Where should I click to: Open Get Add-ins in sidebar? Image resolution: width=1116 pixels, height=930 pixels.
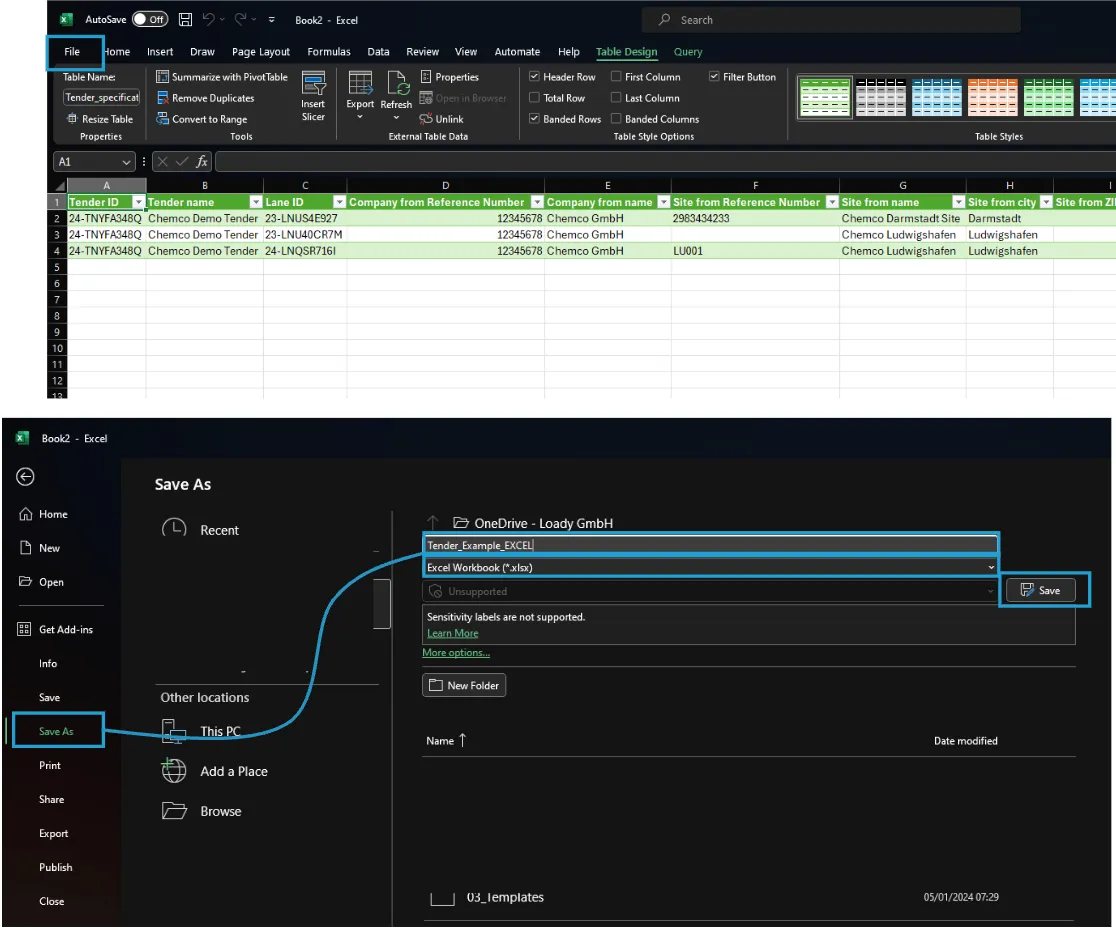[x=56, y=630]
